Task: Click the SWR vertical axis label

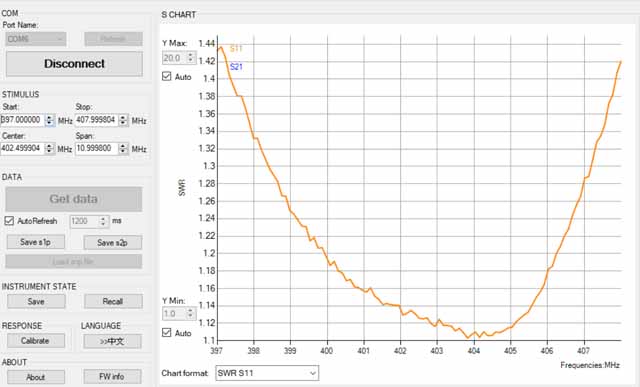Action: click(182, 187)
